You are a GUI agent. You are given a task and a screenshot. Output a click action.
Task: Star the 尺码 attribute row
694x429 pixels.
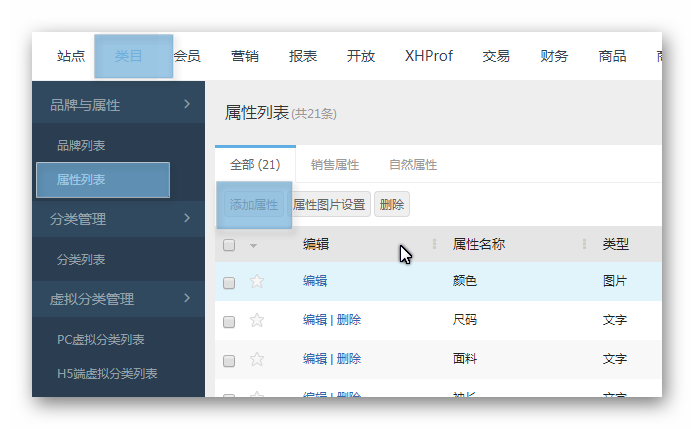(257, 320)
